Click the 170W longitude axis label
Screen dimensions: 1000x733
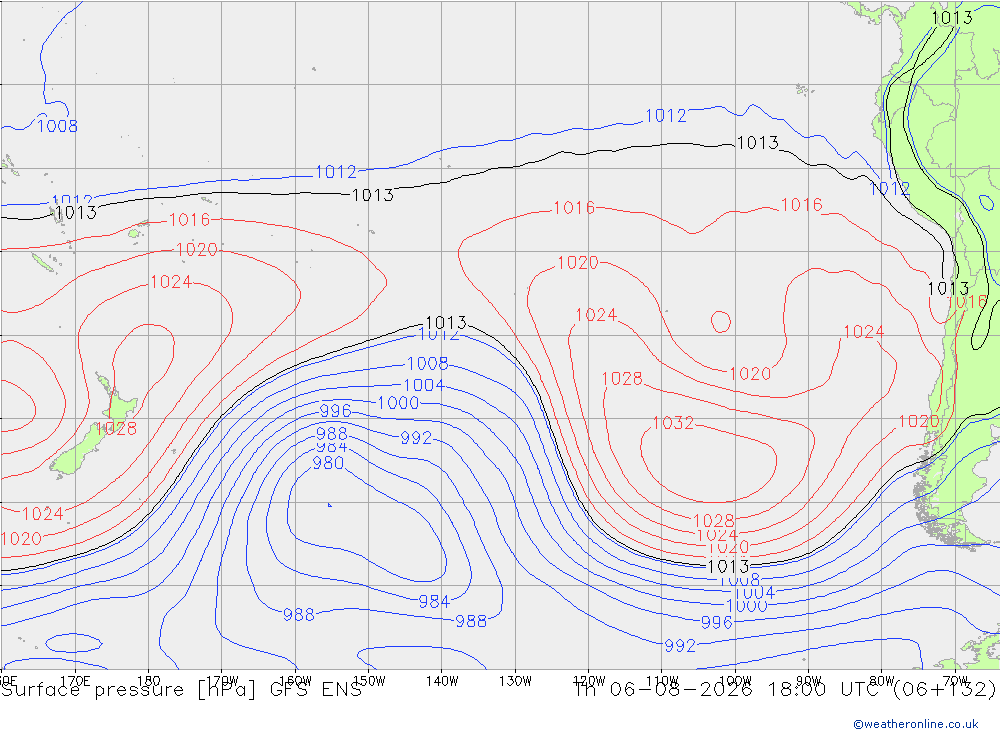222,681
